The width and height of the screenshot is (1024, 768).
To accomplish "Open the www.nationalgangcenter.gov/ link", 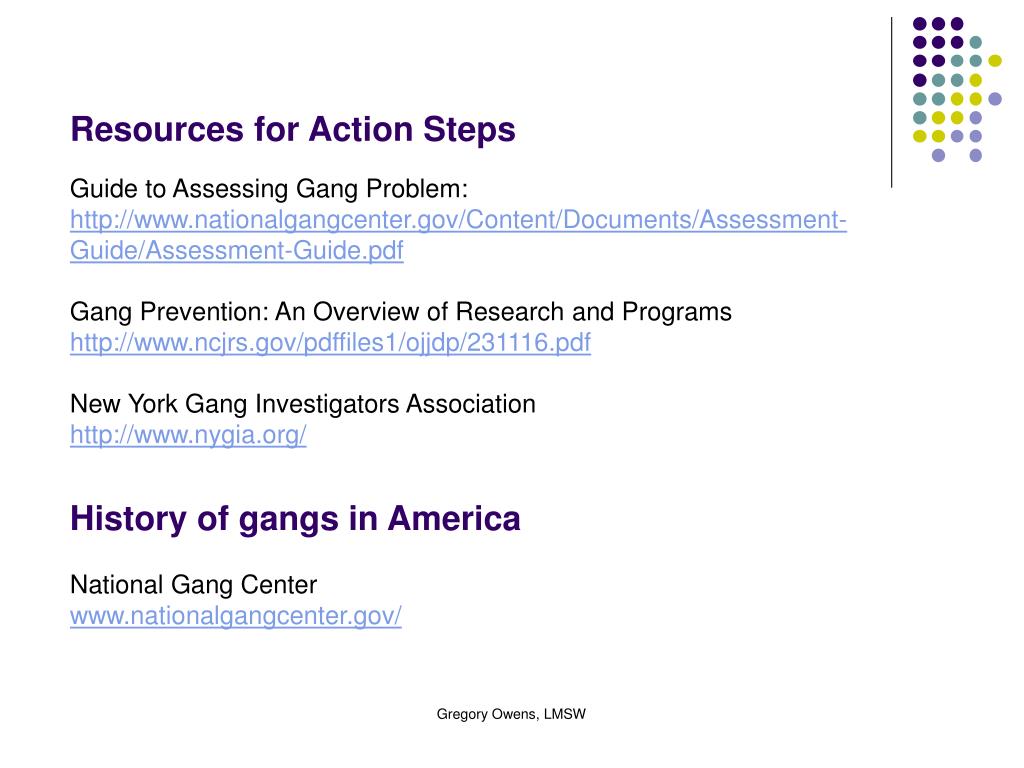I will (x=236, y=616).
